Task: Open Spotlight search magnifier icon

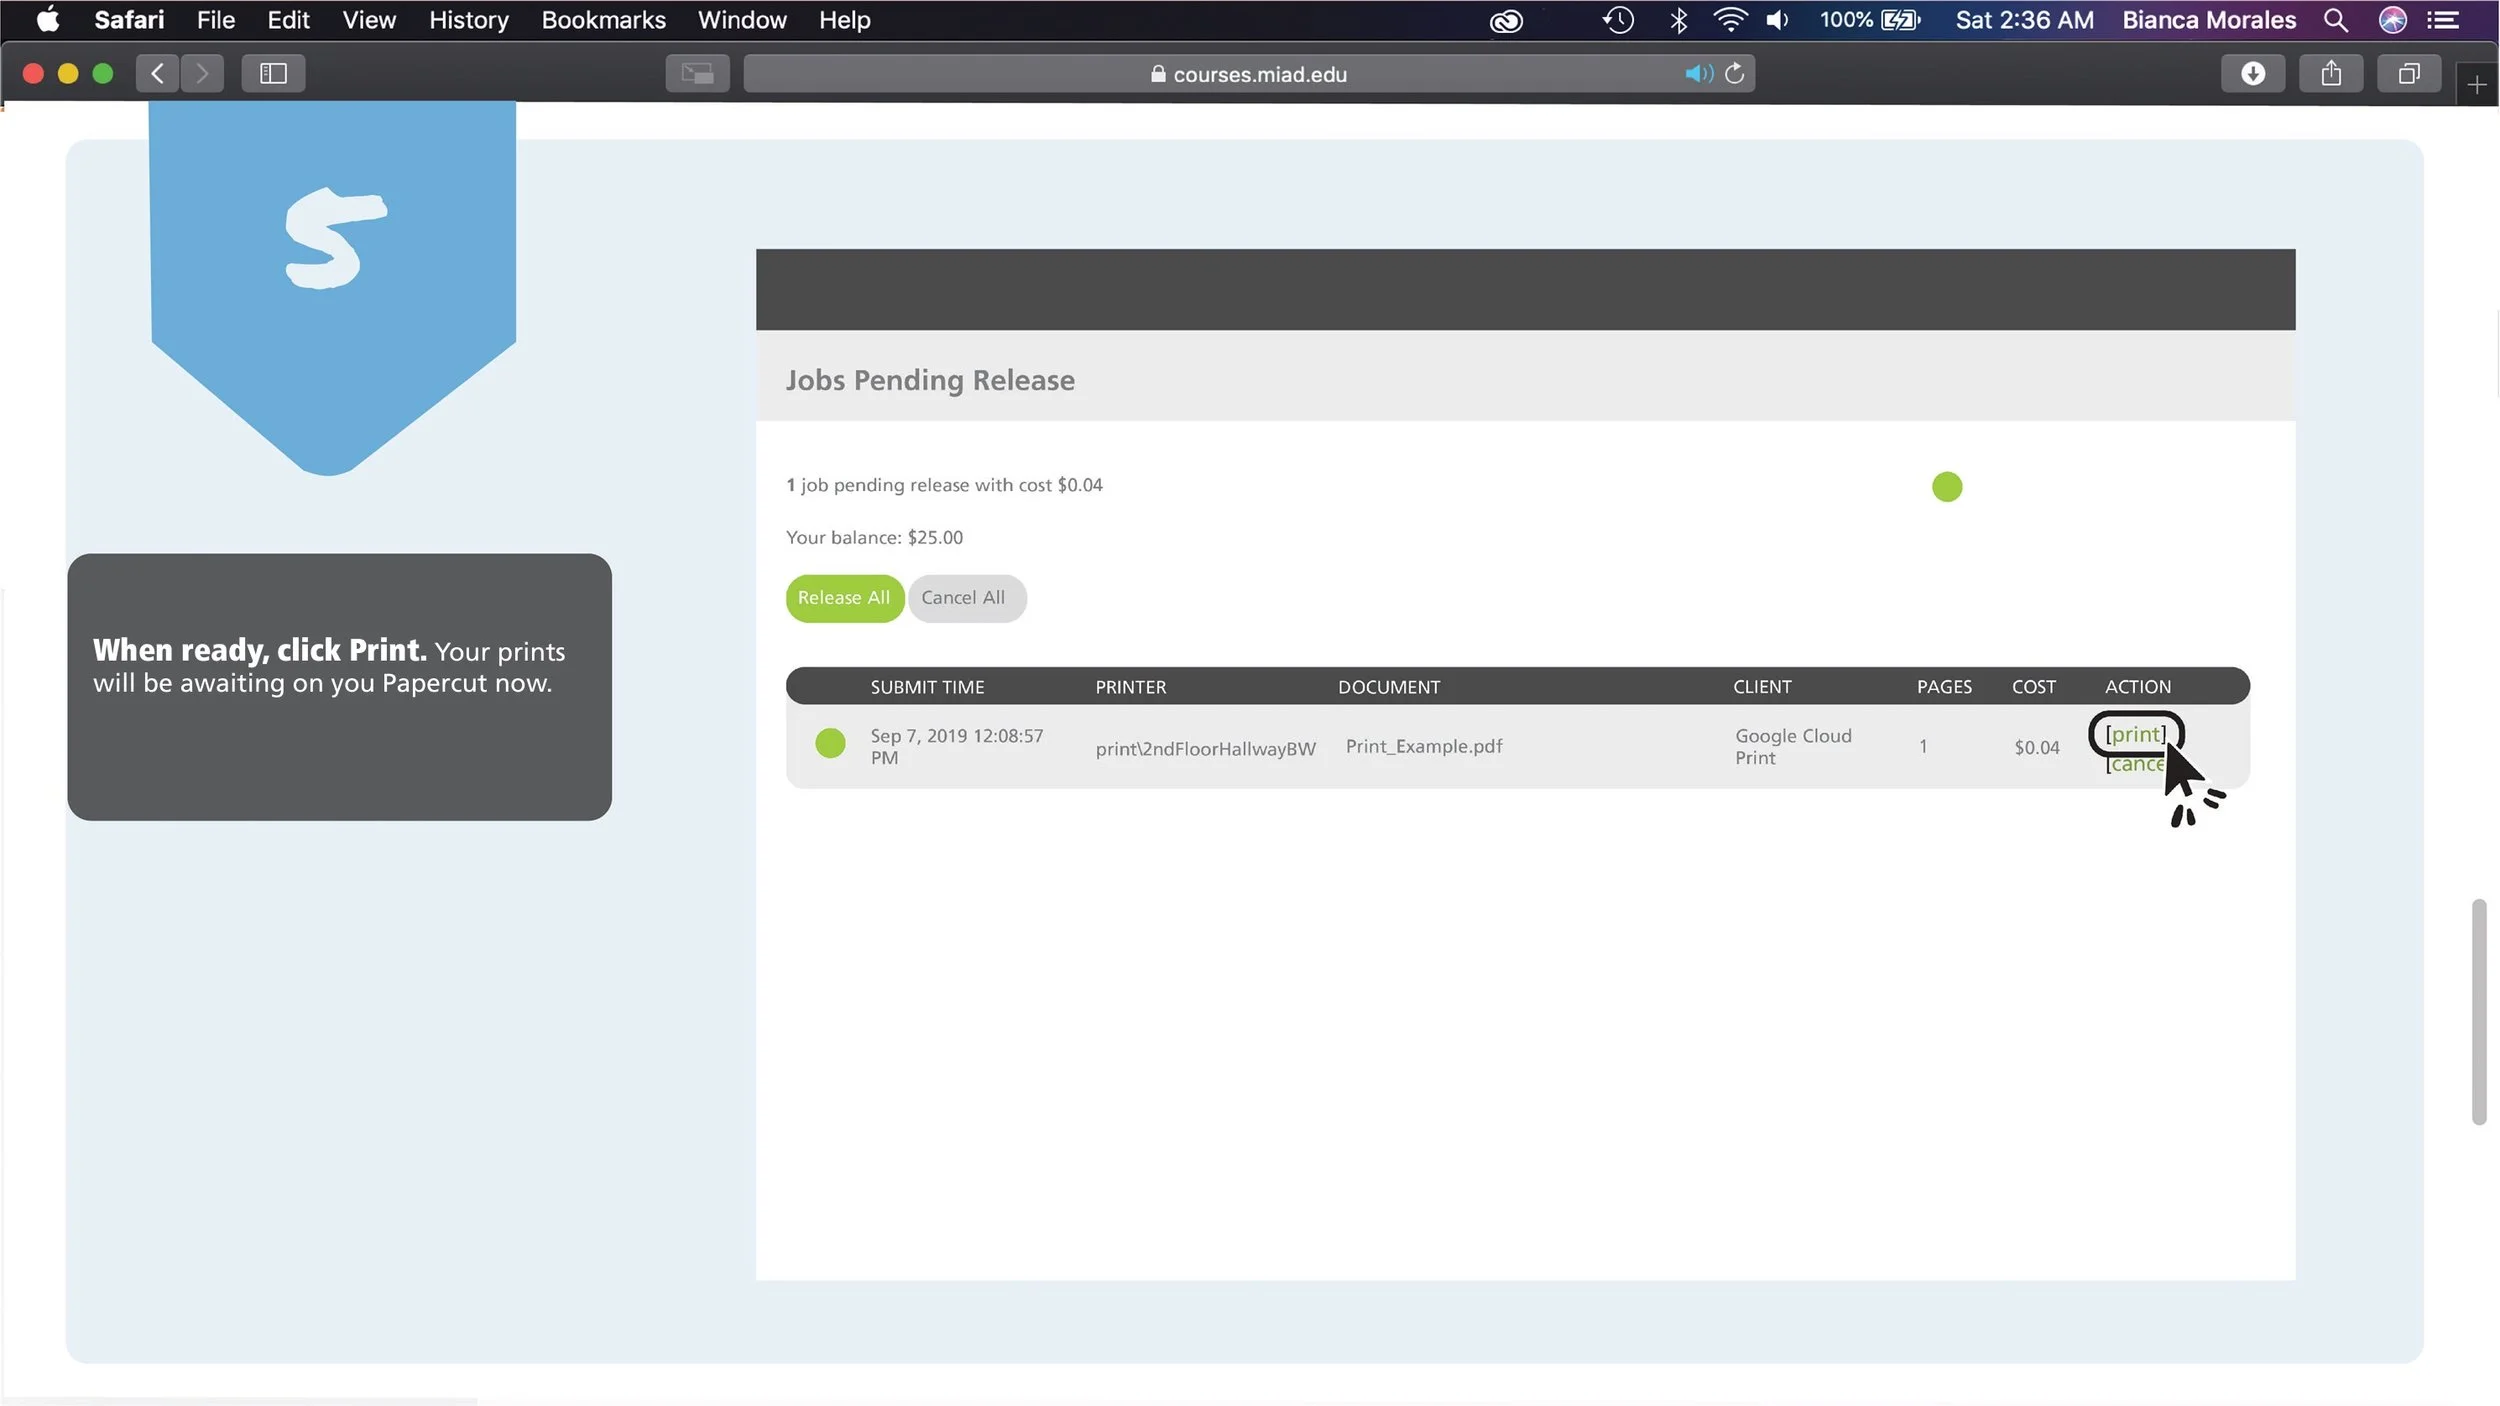Action: click(2335, 20)
